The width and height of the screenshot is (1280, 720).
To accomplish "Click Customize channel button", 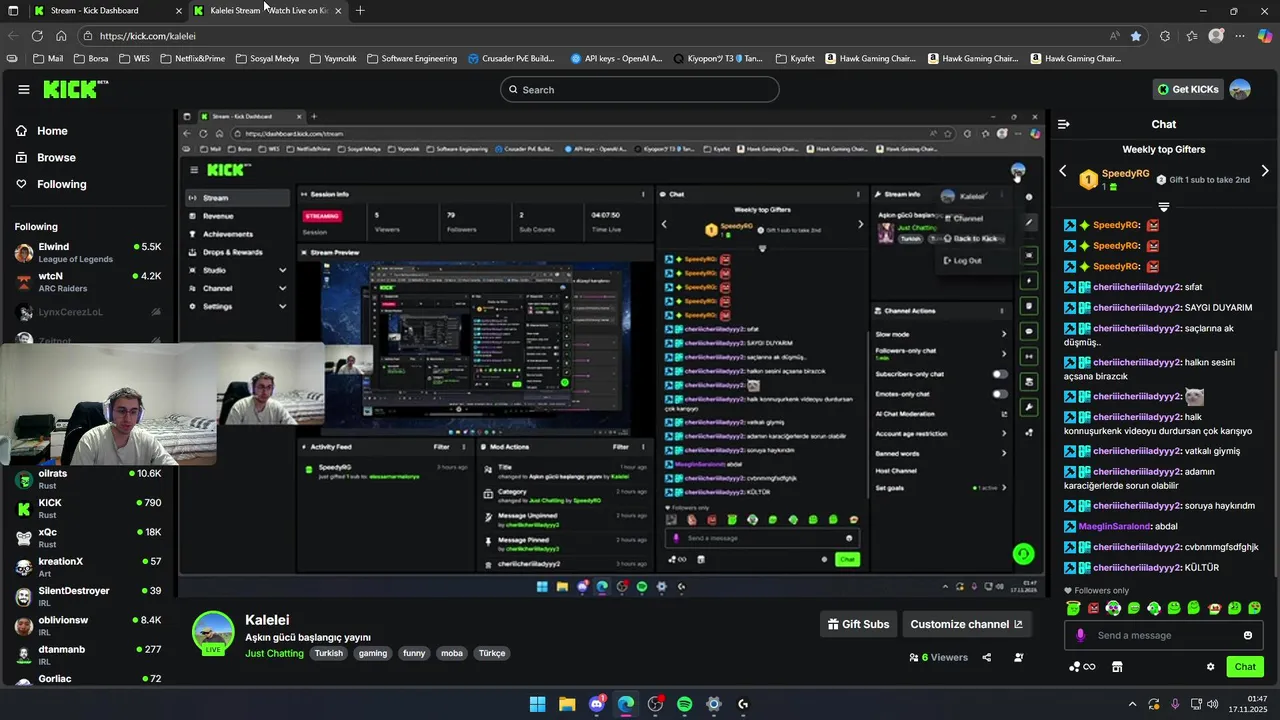I will coord(967,624).
